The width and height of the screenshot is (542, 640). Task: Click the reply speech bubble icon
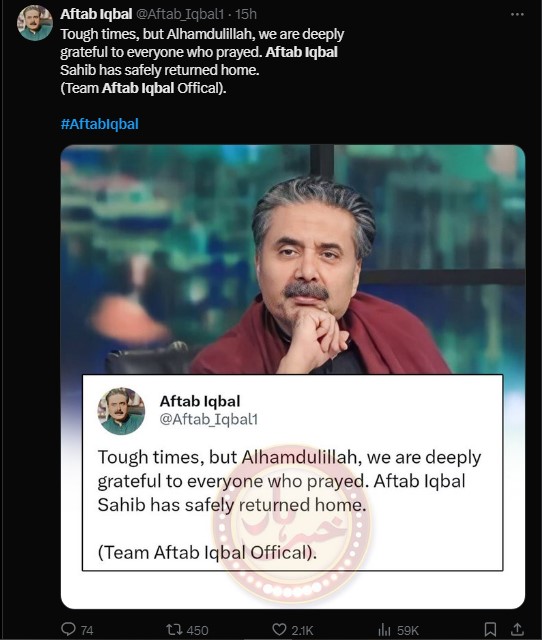click(68, 629)
